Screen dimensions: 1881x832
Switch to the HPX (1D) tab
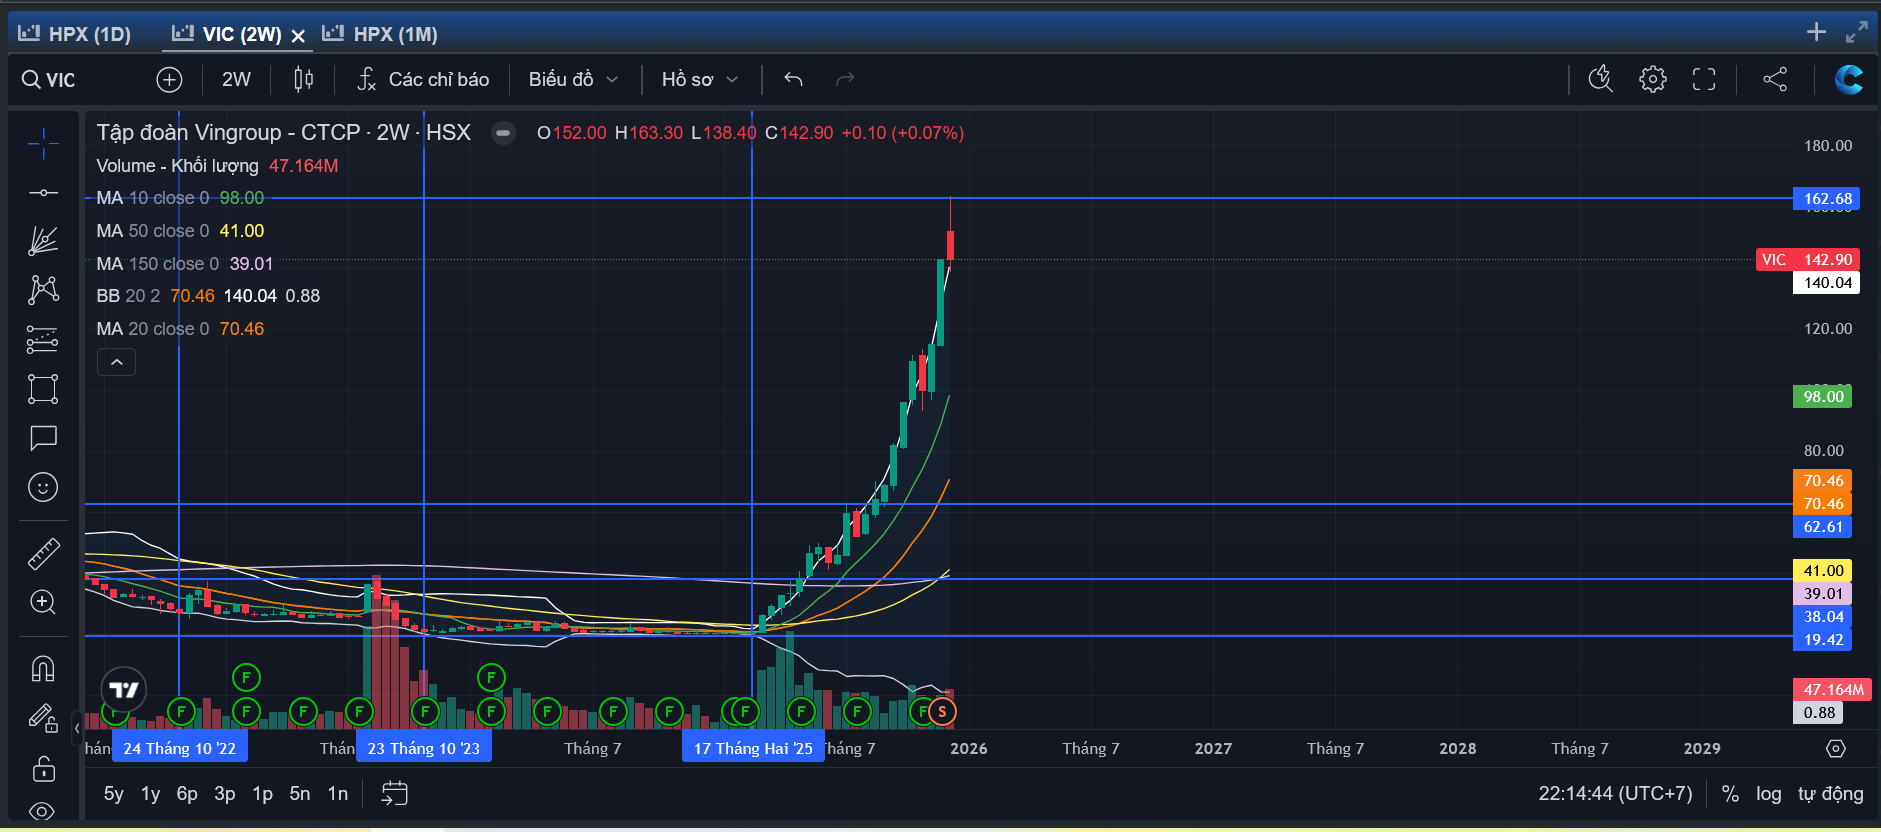pos(75,34)
